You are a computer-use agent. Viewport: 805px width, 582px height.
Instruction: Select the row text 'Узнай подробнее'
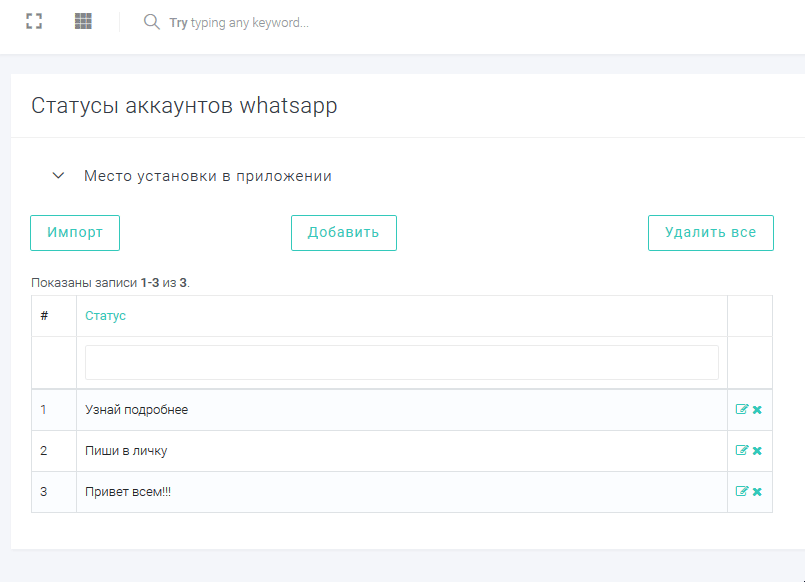pos(136,410)
